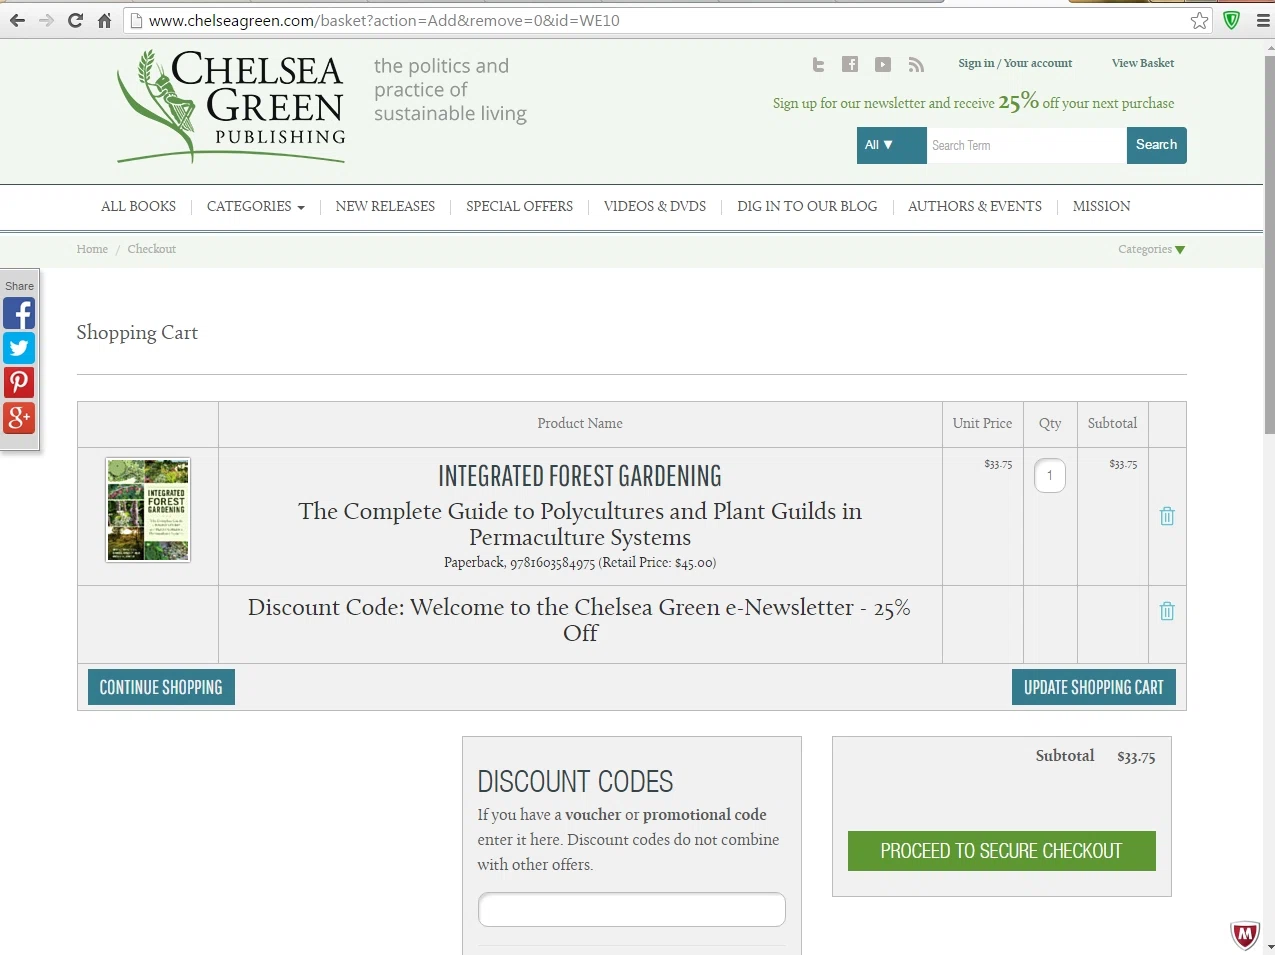Click the newsletter 25% off signup link
This screenshot has width=1275, height=955.
click(x=973, y=102)
